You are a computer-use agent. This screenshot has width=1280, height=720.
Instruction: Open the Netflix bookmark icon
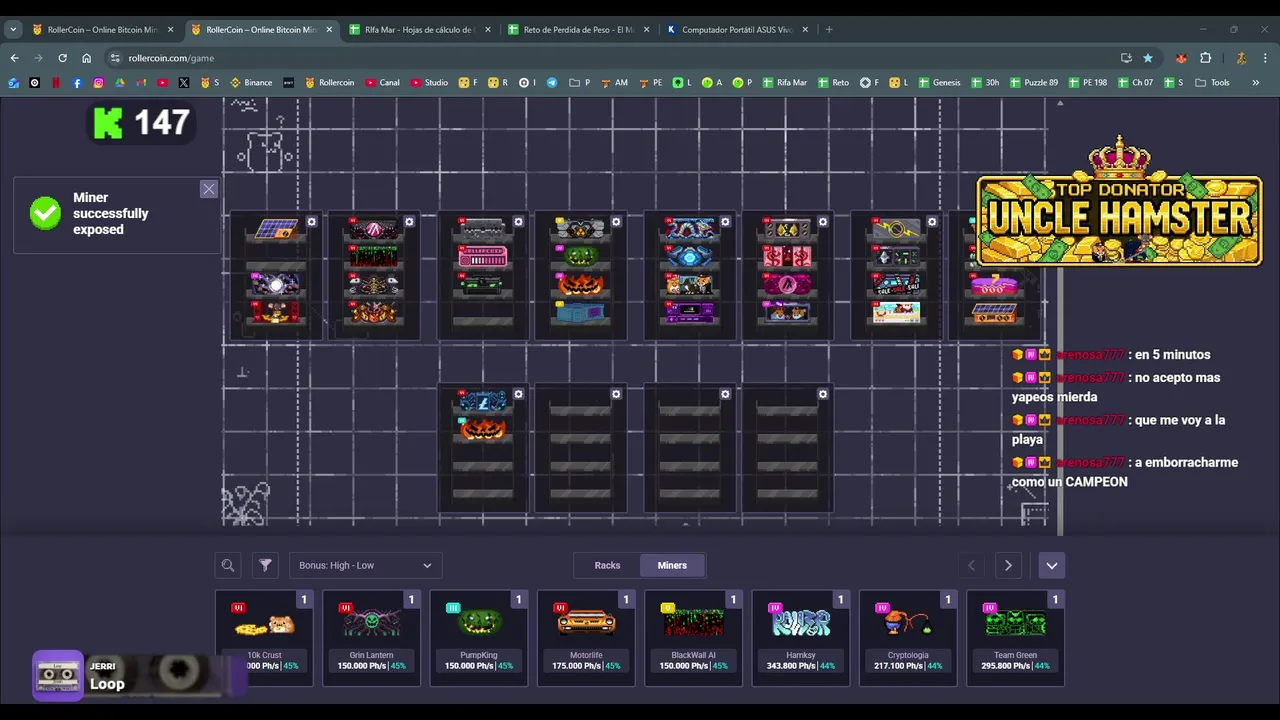point(56,82)
